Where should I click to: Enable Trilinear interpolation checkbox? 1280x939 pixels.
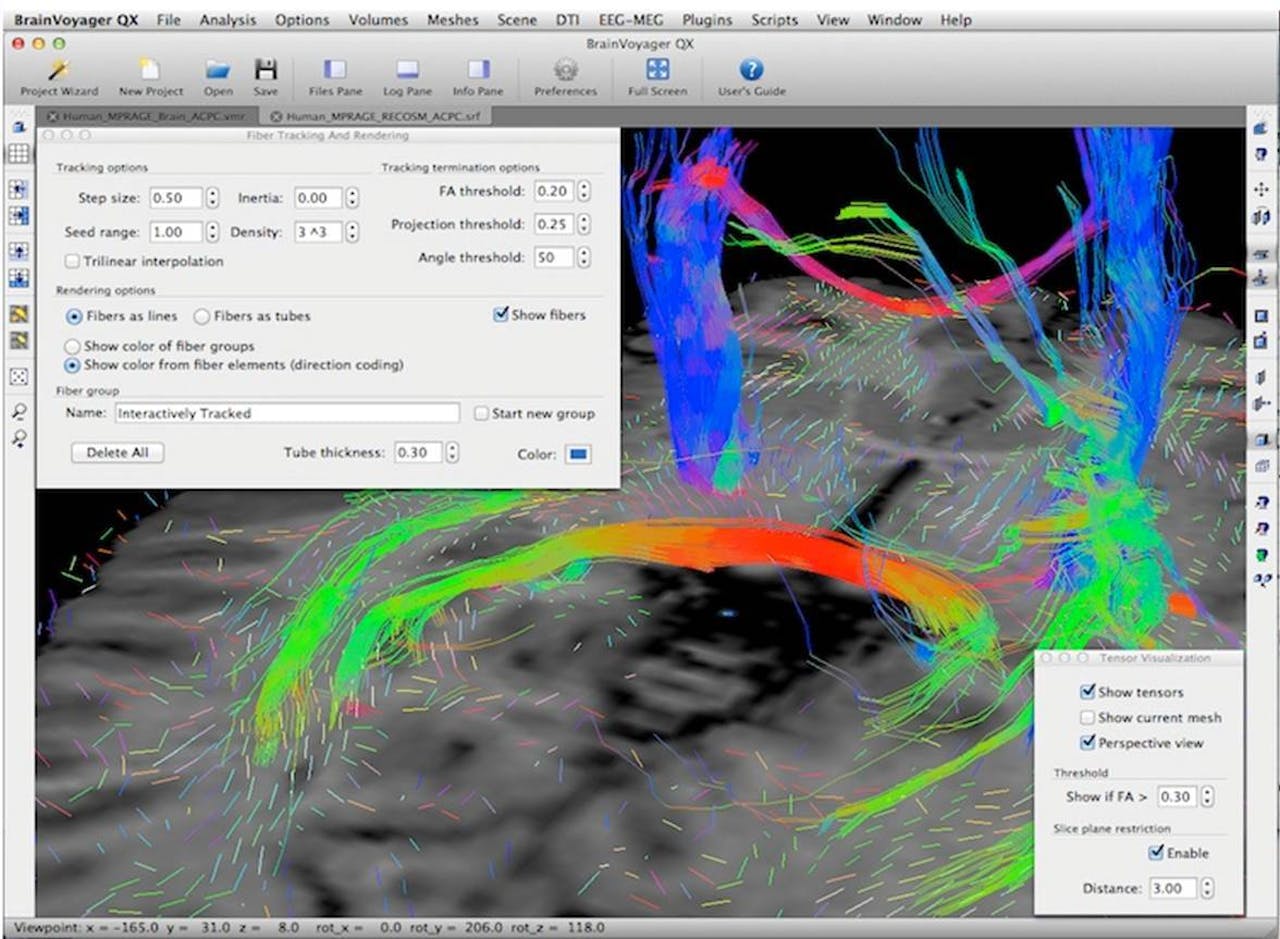pos(72,261)
